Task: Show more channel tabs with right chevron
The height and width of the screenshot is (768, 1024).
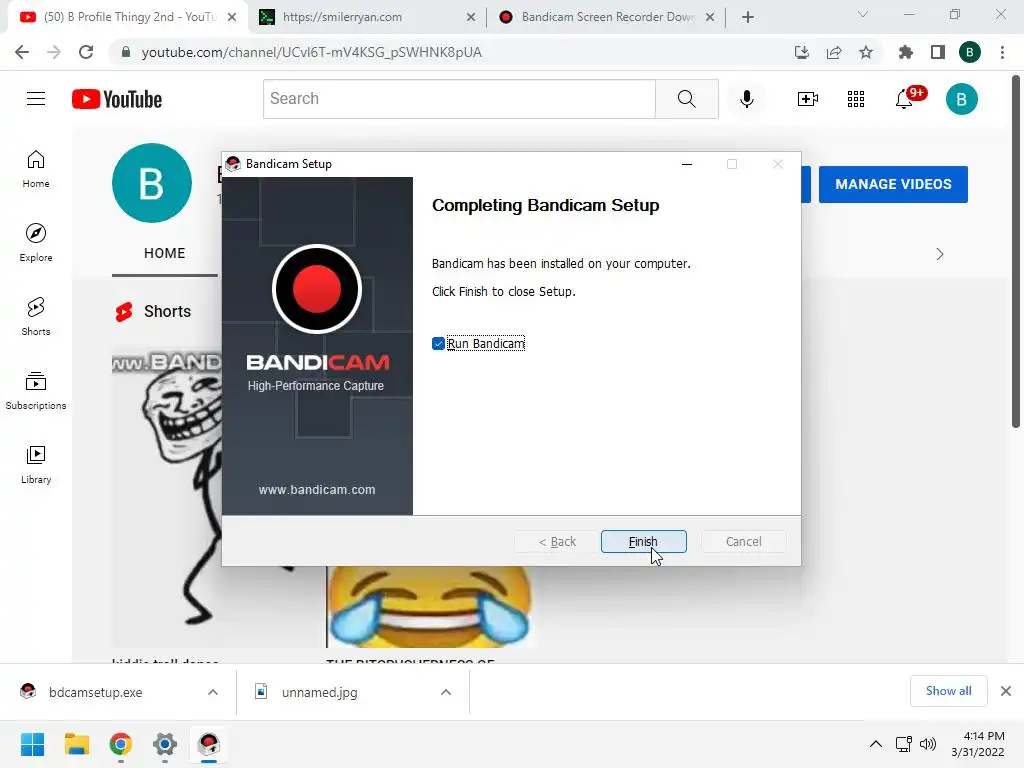Action: point(939,254)
